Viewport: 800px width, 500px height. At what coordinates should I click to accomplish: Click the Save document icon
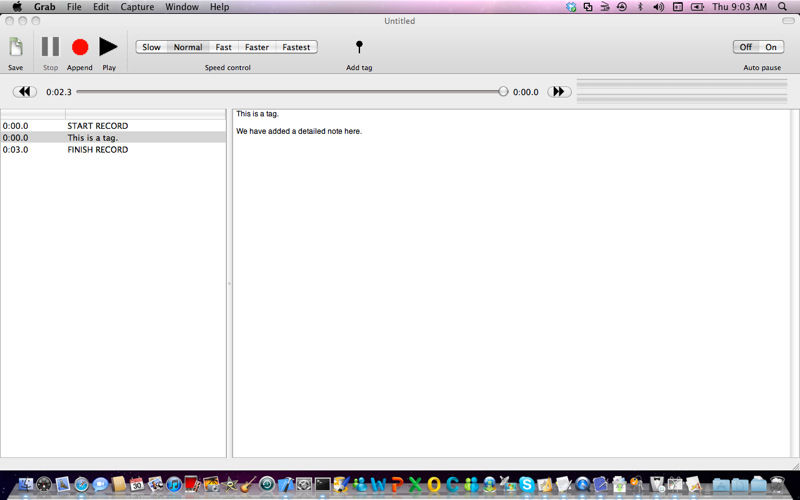[x=16, y=47]
